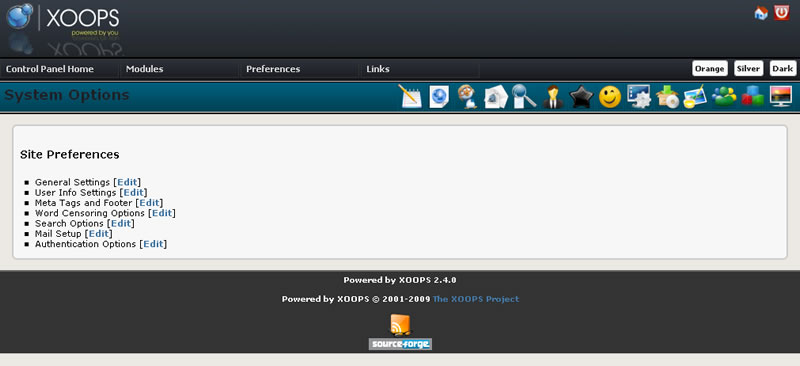Open the black star icon
Image resolution: width=800 pixels, height=366 pixels.
tap(581, 96)
